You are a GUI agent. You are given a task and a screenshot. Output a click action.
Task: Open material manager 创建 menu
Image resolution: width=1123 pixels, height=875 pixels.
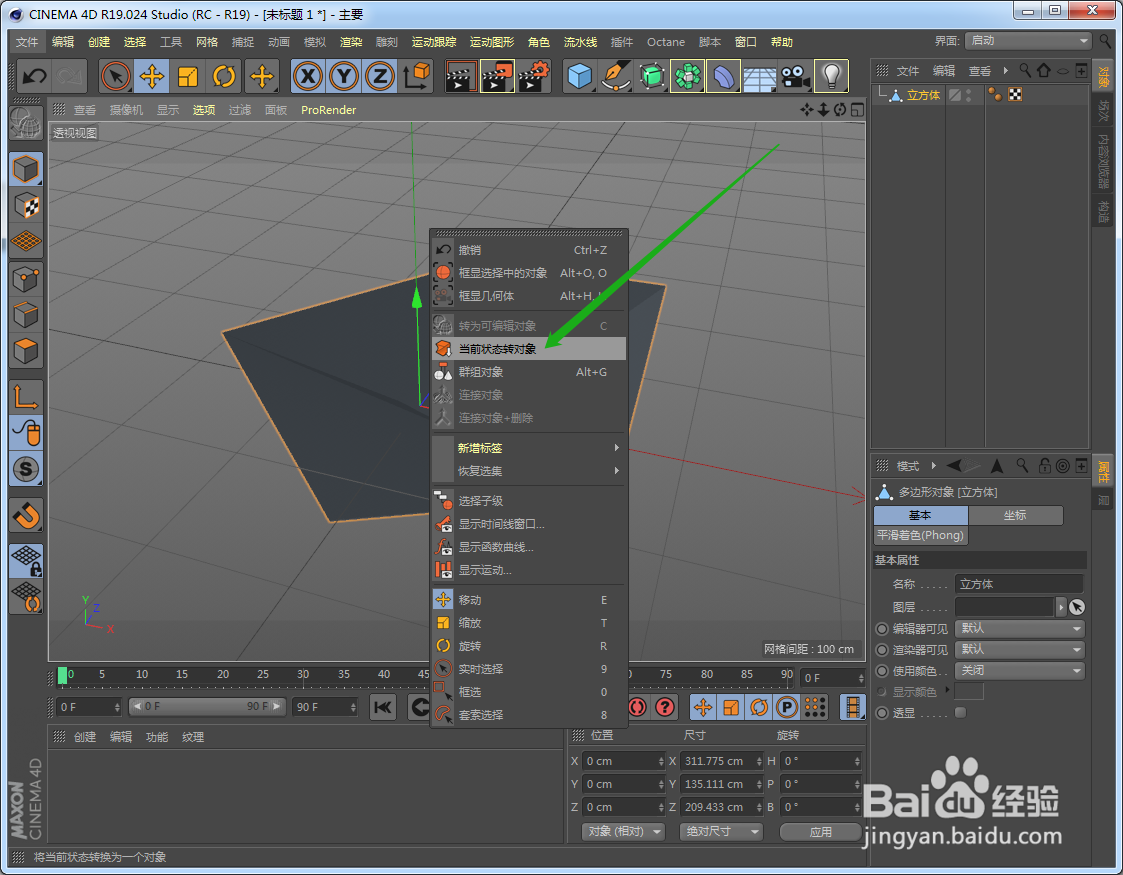85,737
